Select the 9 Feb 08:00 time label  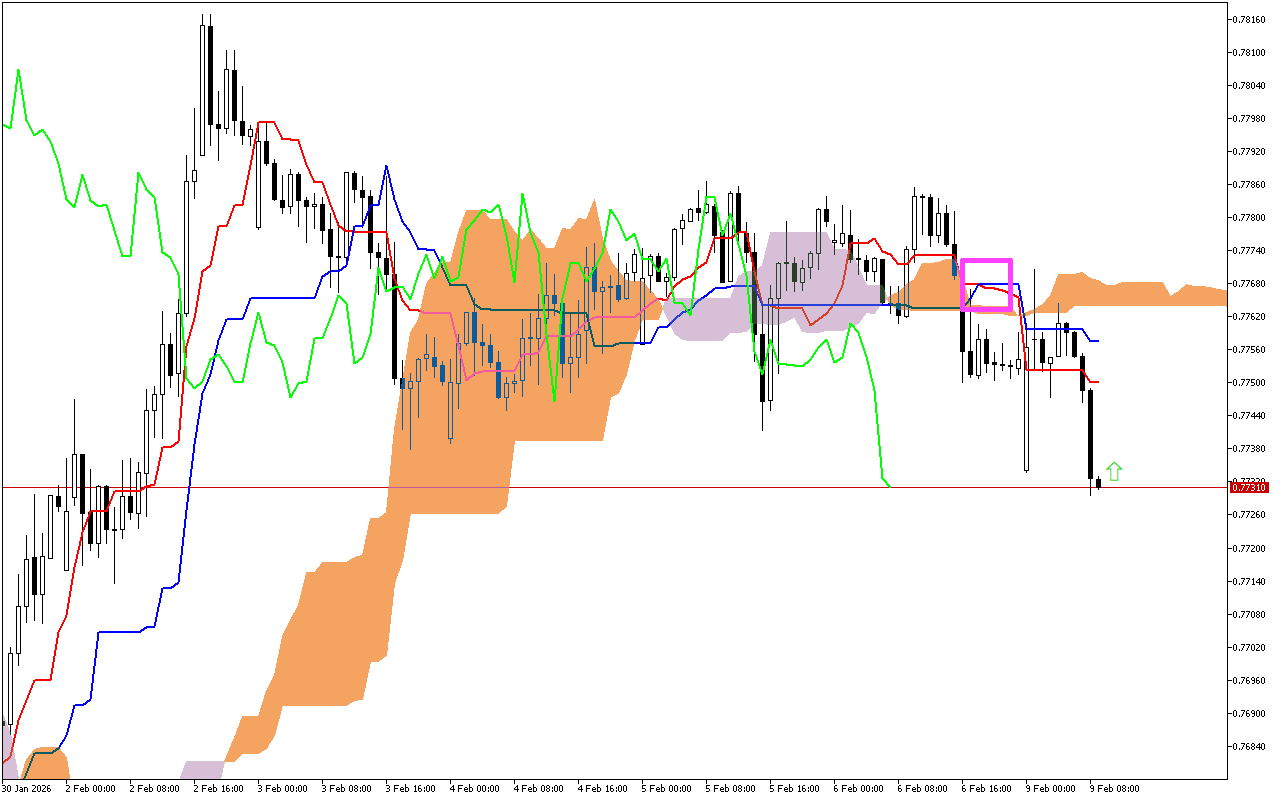(1113, 788)
